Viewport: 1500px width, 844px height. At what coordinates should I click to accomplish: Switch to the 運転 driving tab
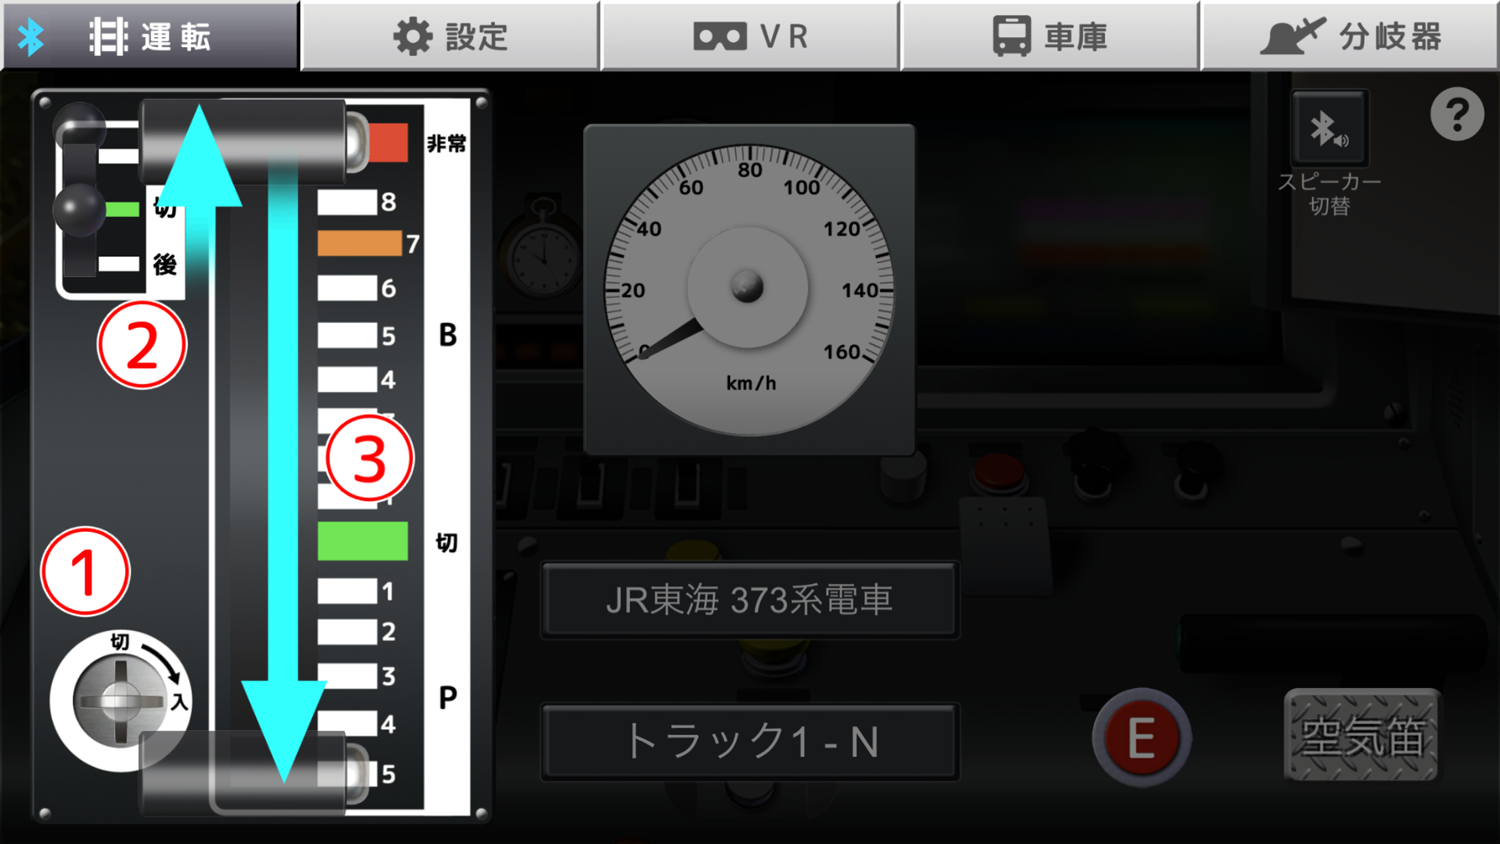click(x=150, y=36)
